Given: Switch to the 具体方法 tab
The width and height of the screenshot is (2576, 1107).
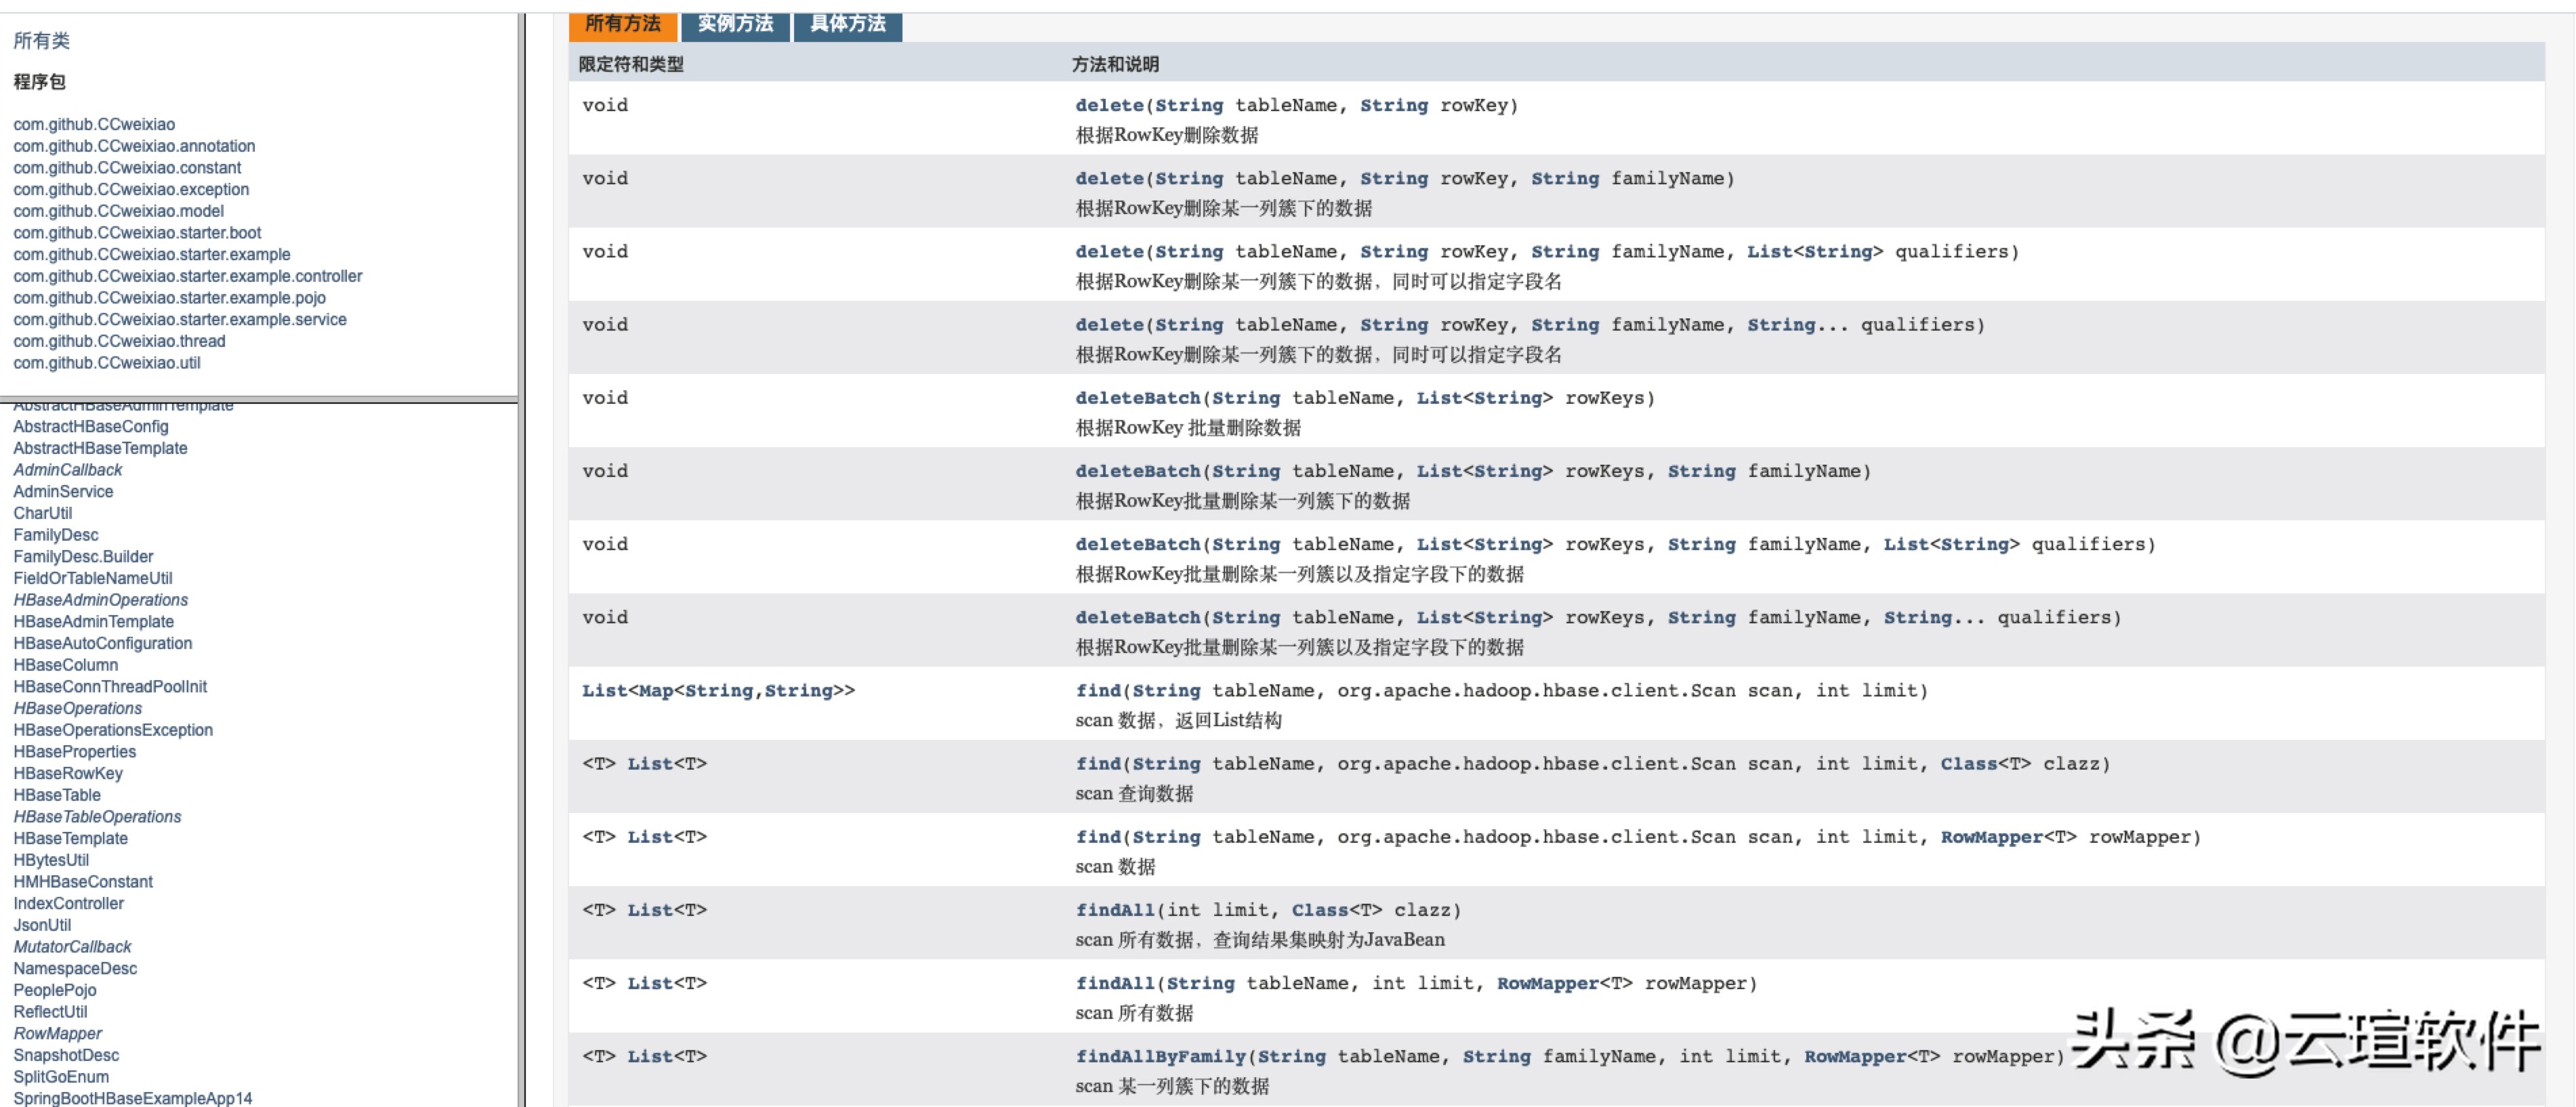Looking at the screenshot, I should (848, 25).
